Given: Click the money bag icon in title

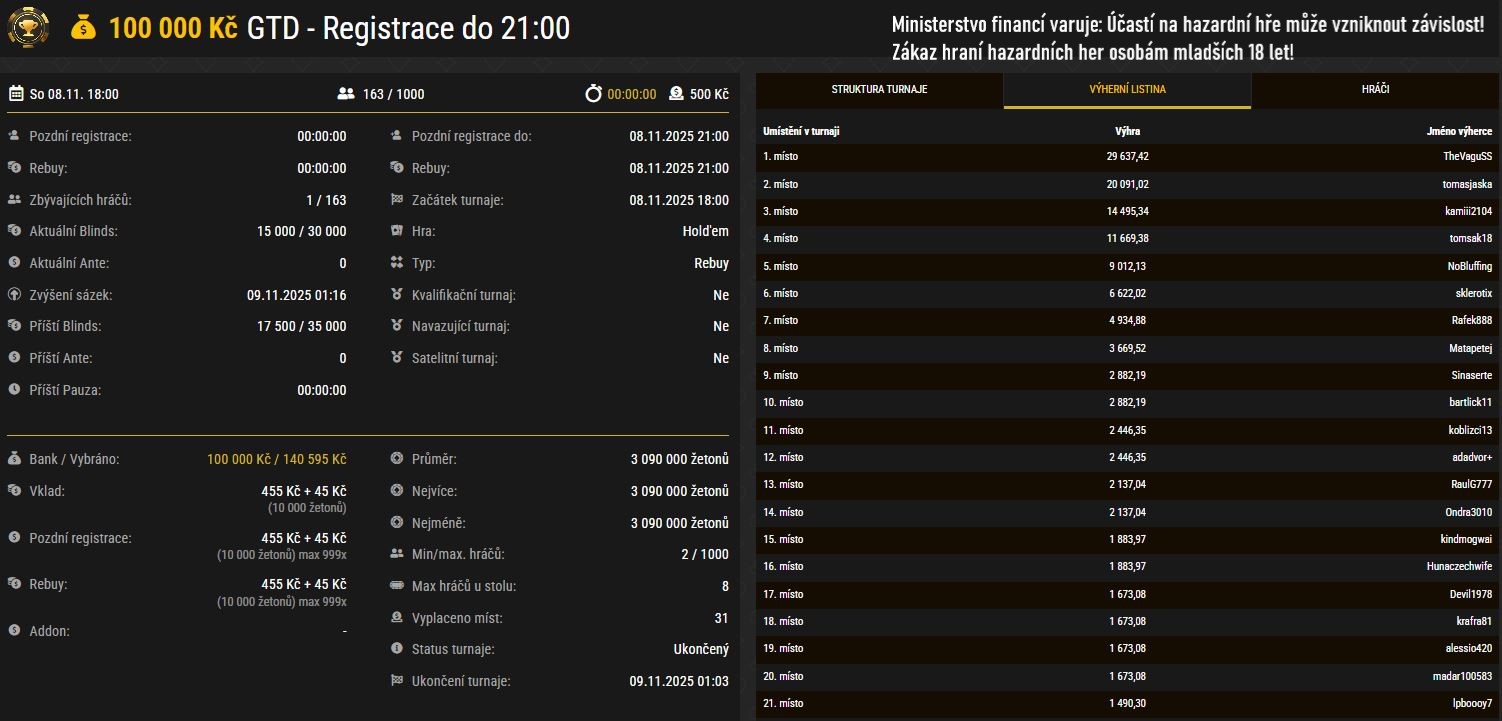Looking at the screenshot, I should coord(83,28).
